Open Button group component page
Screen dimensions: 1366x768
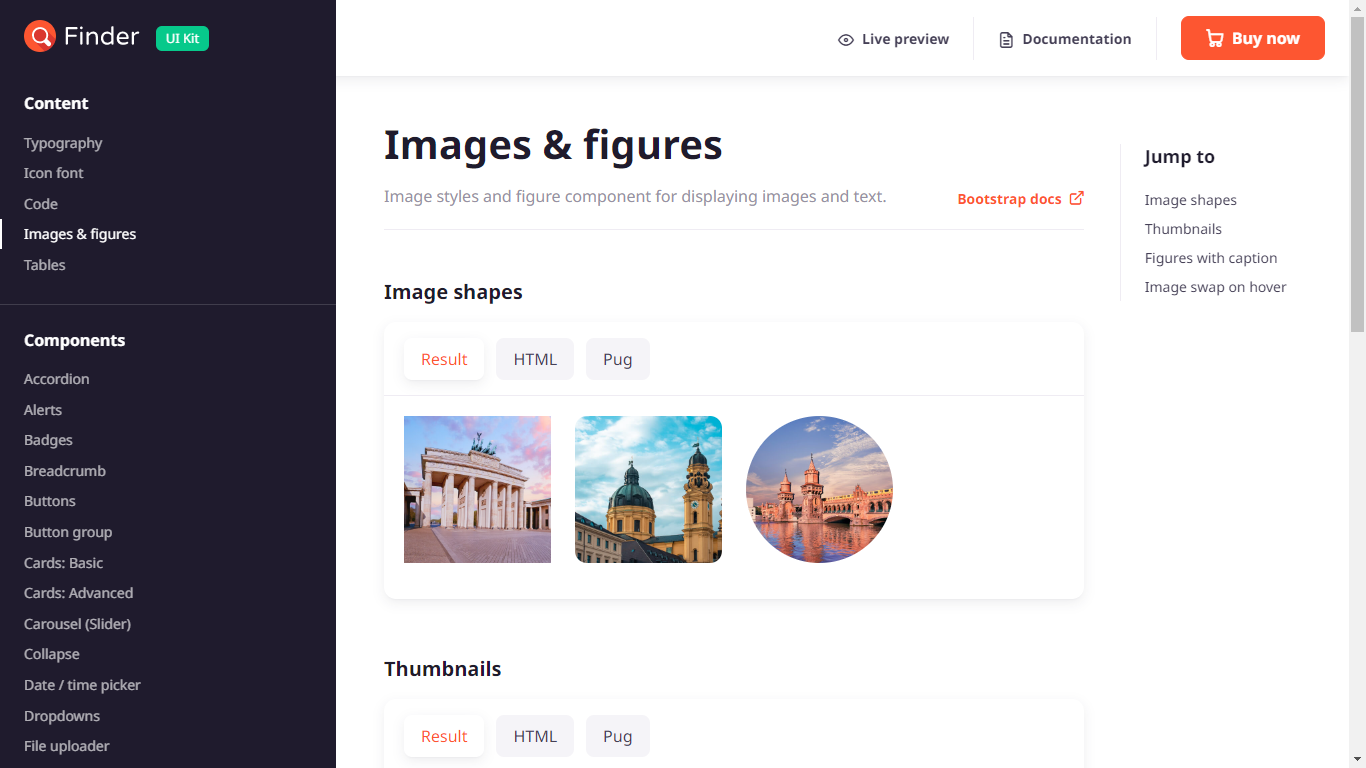[x=68, y=532]
